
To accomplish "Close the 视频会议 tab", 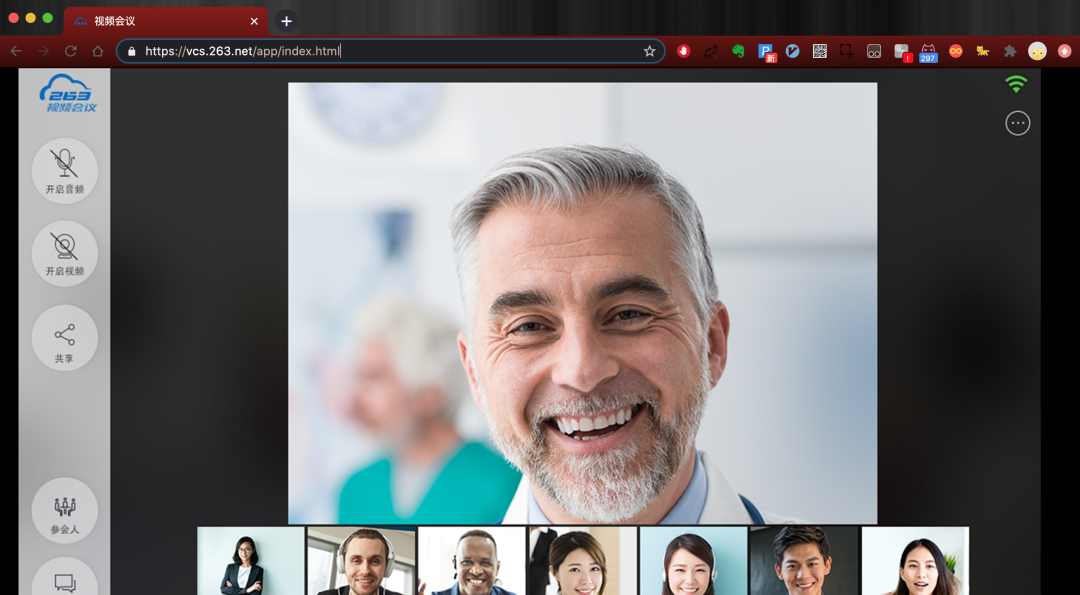I will pos(254,21).
